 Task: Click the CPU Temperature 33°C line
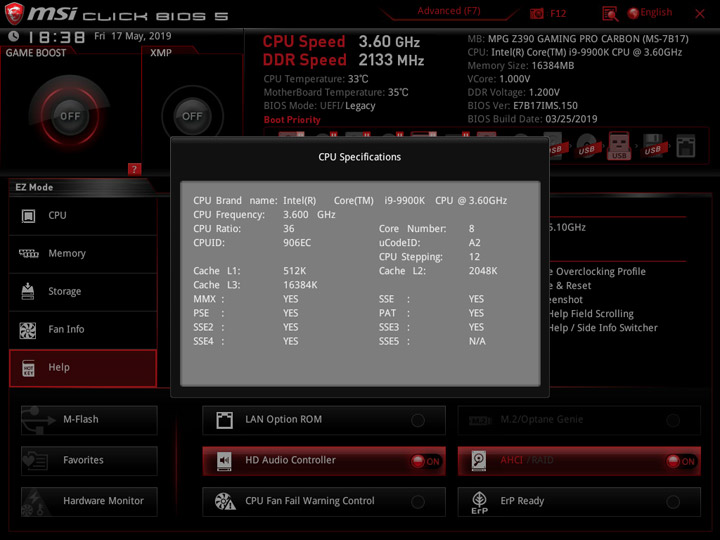click(316, 79)
